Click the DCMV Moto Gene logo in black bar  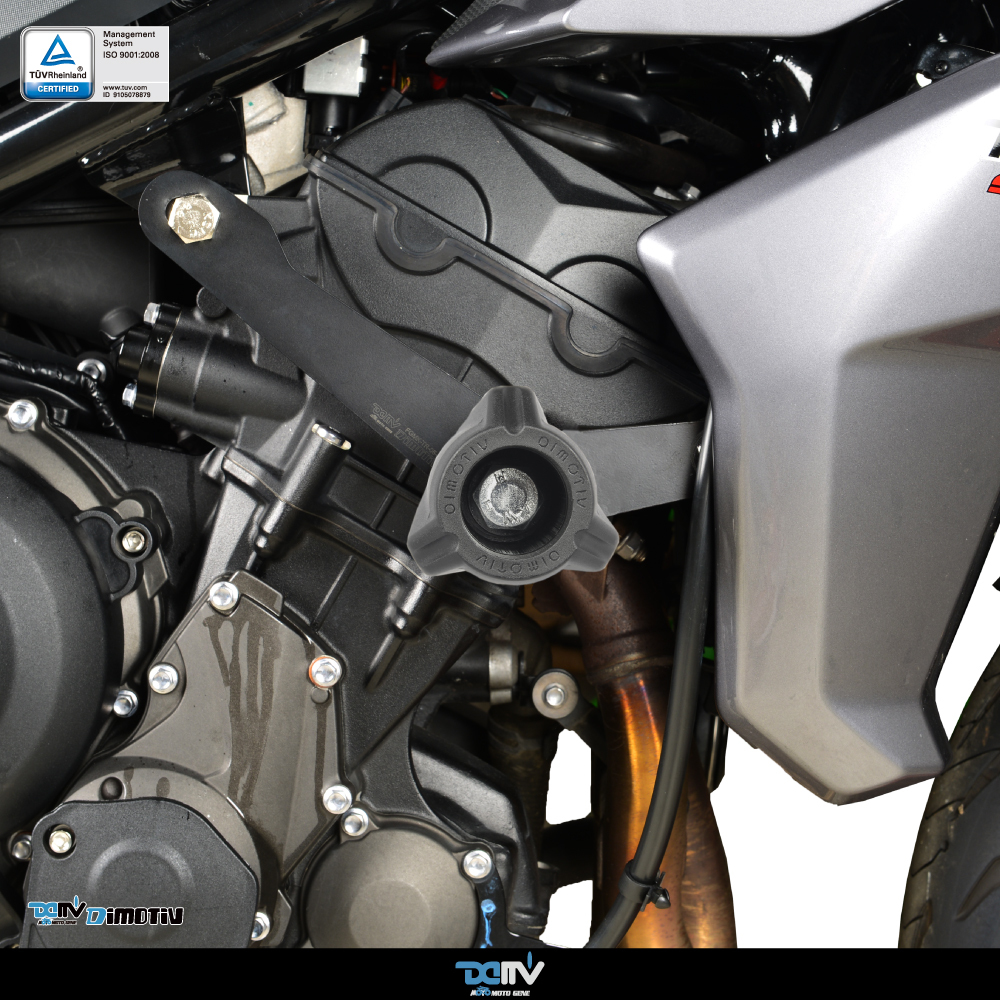(499, 974)
